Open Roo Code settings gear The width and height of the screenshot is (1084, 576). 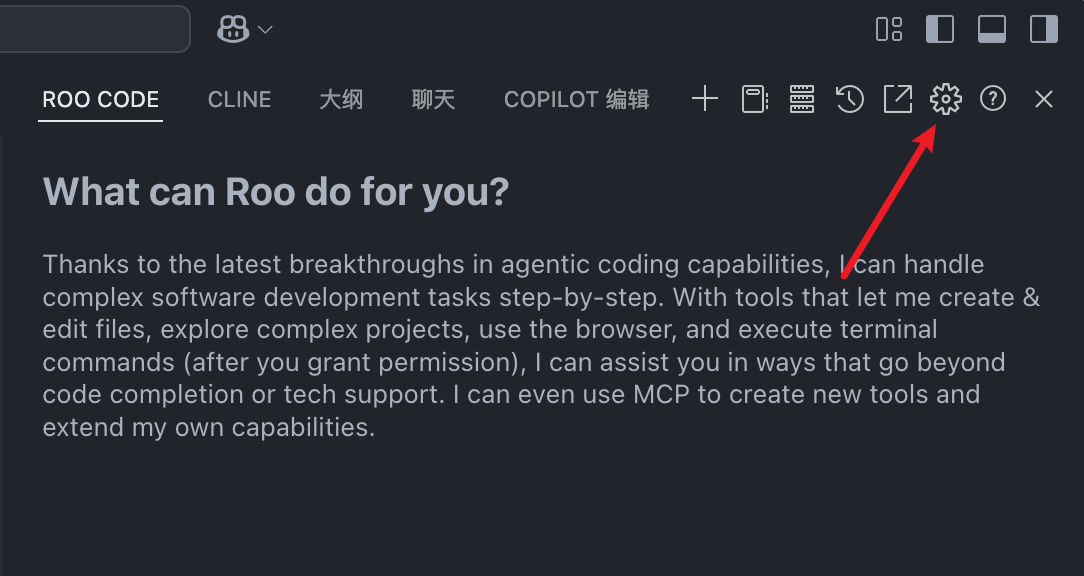[945, 98]
